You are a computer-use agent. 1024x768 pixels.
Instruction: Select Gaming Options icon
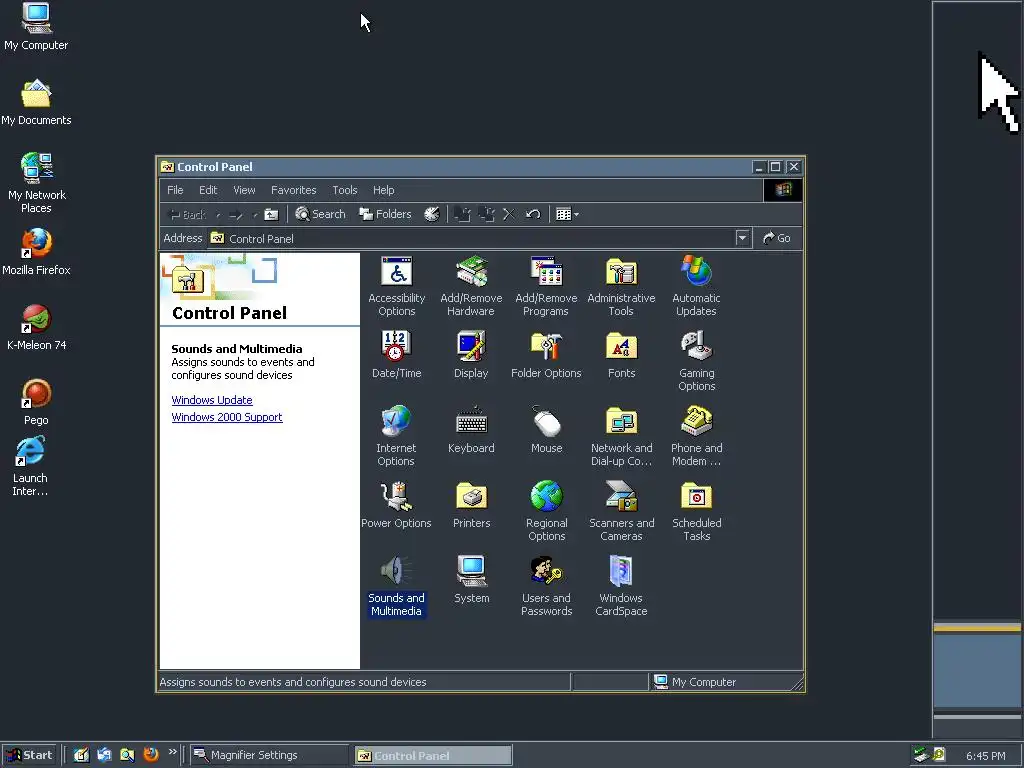(696, 360)
